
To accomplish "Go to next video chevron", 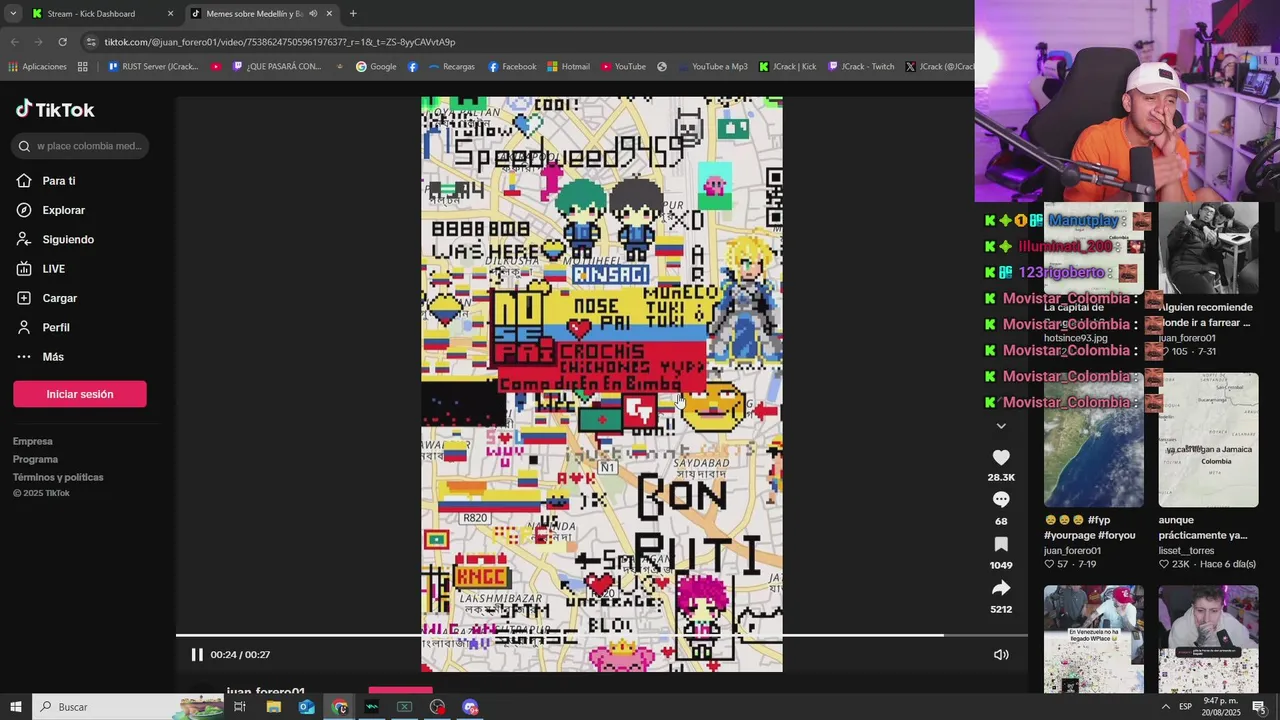I will pyautogui.click(x=1001, y=426).
